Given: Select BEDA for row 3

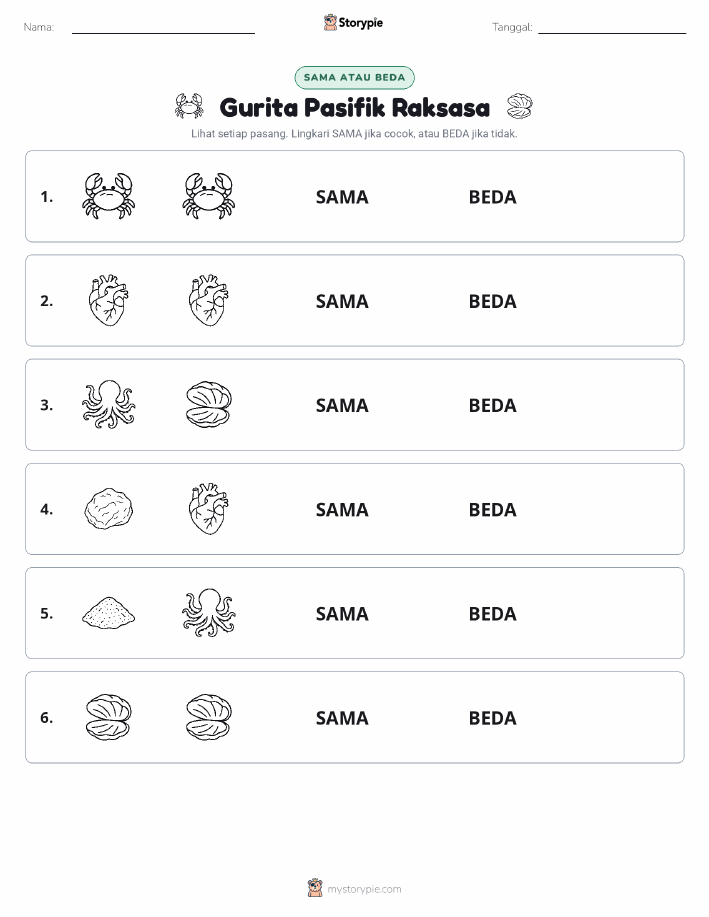Looking at the screenshot, I should (493, 405).
